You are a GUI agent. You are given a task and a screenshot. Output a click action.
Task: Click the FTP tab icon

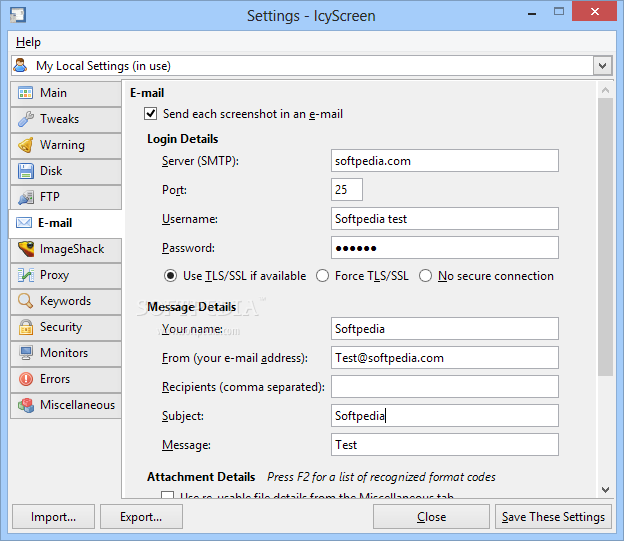(25, 197)
